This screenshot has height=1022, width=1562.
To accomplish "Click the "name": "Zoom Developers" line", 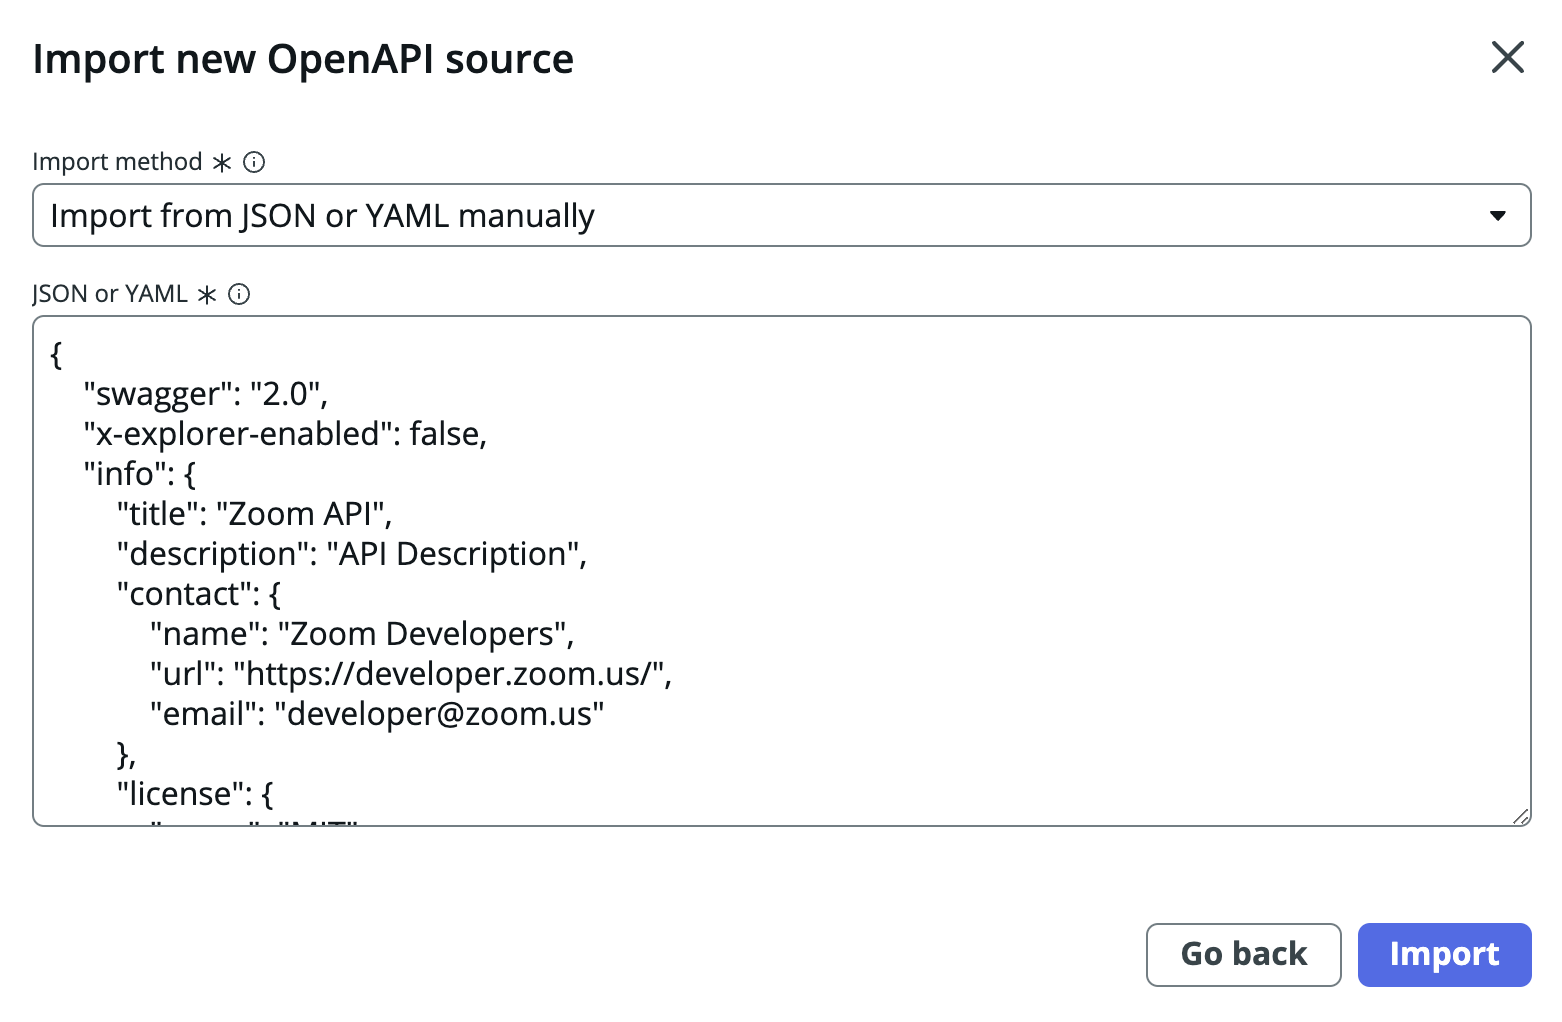I will coord(362,634).
